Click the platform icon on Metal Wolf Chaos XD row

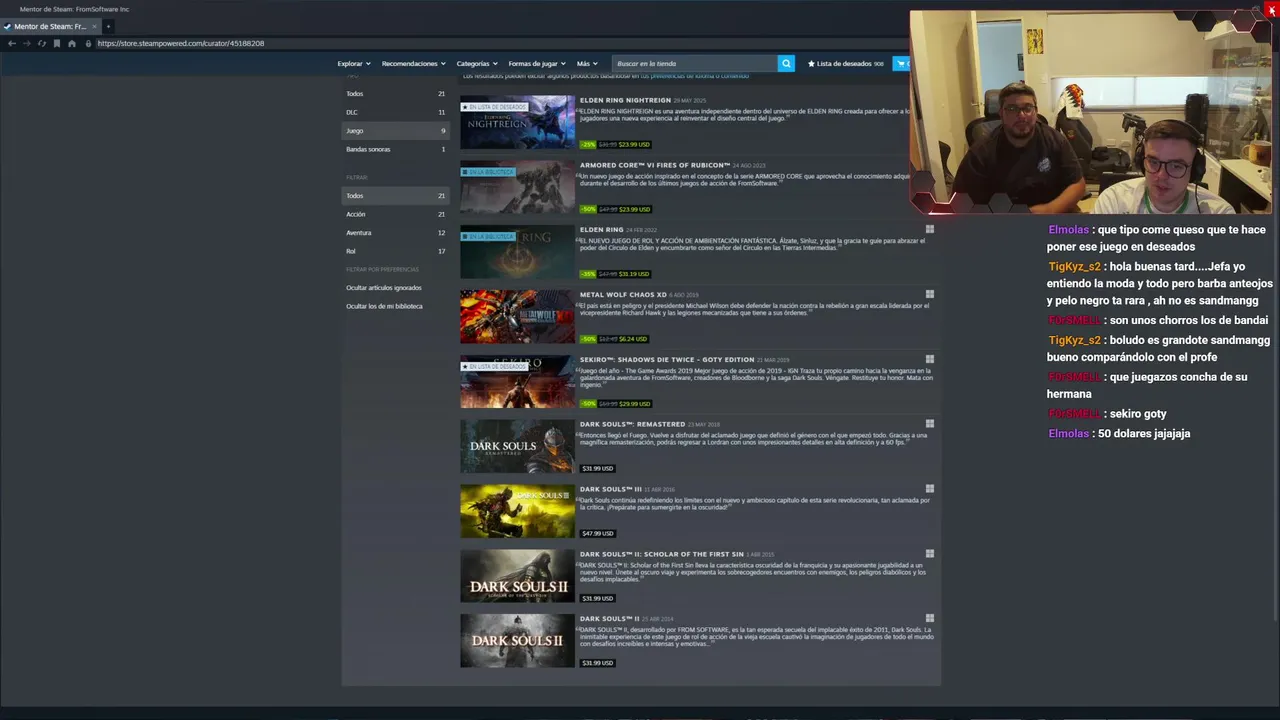click(x=929, y=294)
